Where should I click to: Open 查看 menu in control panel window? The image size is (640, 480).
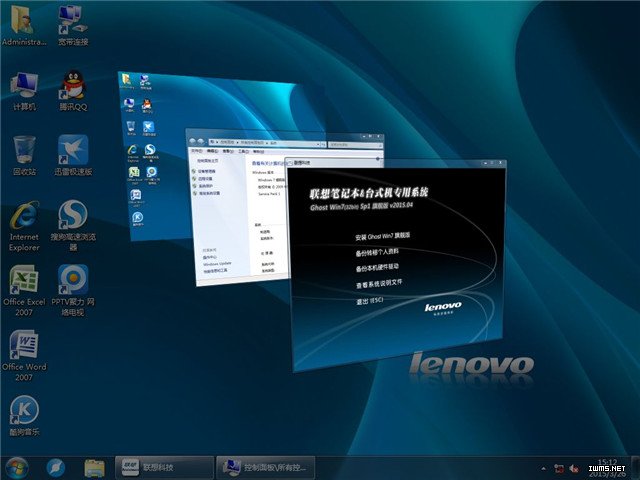point(228,151)
